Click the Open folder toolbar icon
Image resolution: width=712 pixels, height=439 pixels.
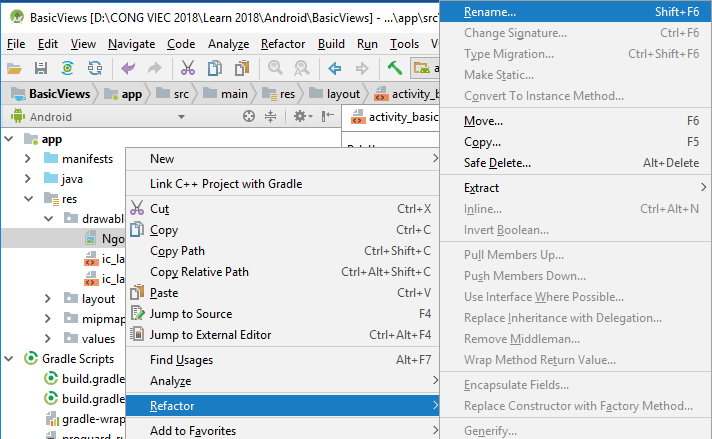point(14,69)
